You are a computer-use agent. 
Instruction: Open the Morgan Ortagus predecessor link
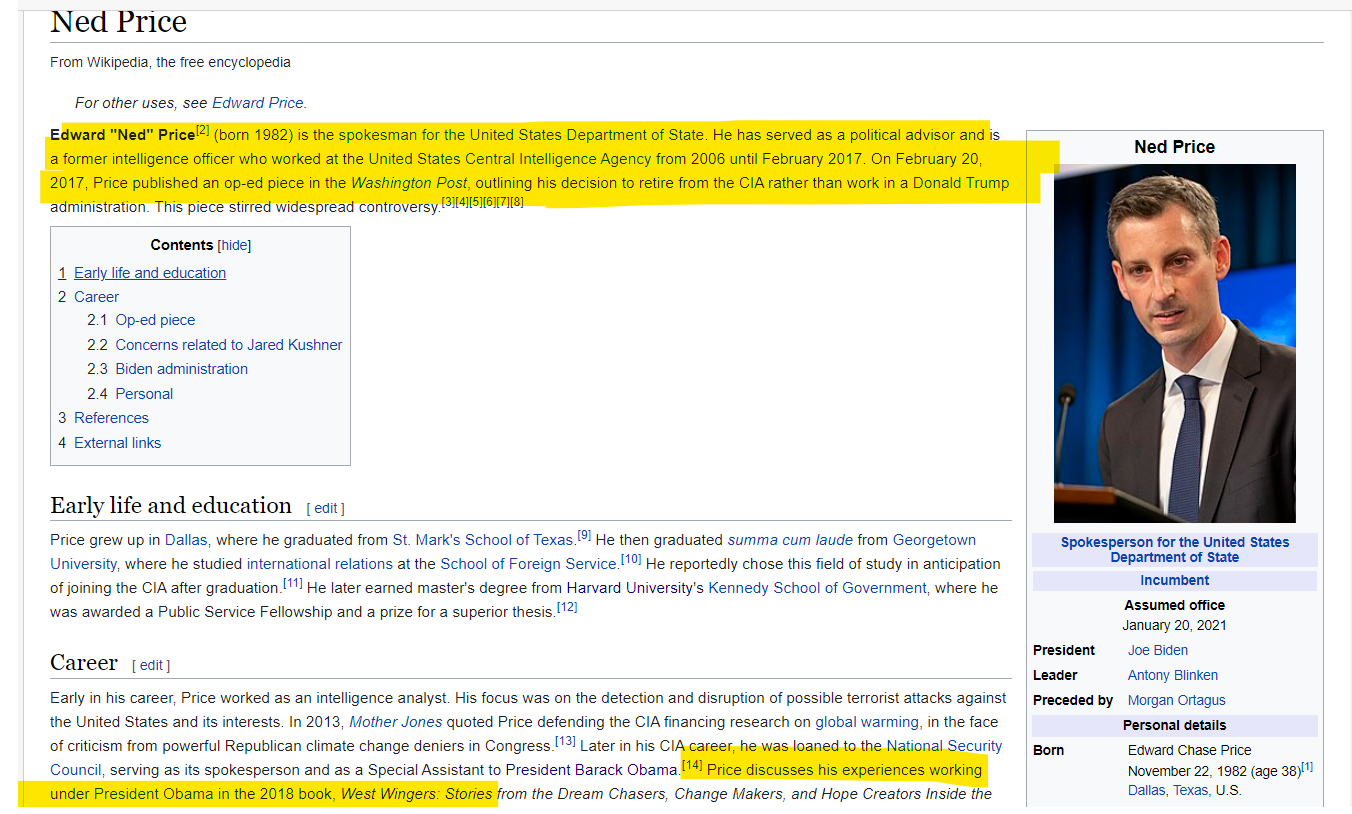click(x=1177, y=700)
